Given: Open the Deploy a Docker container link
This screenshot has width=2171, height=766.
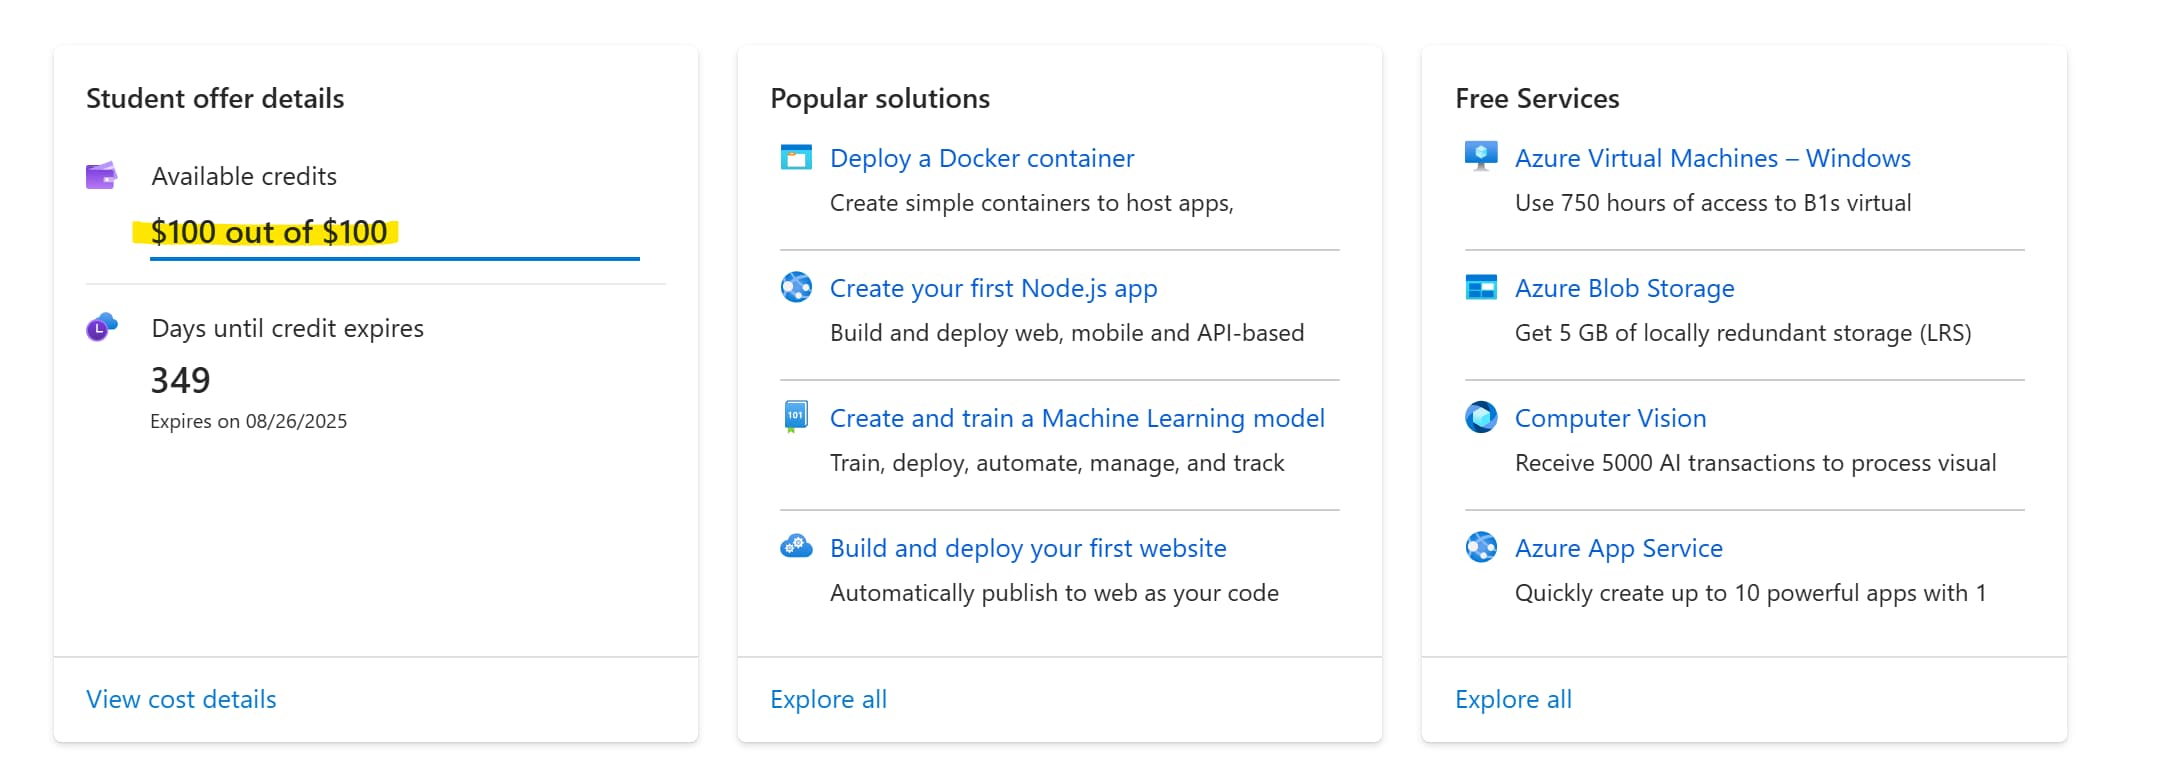Looking at the screenshot, I should (981, 158).
